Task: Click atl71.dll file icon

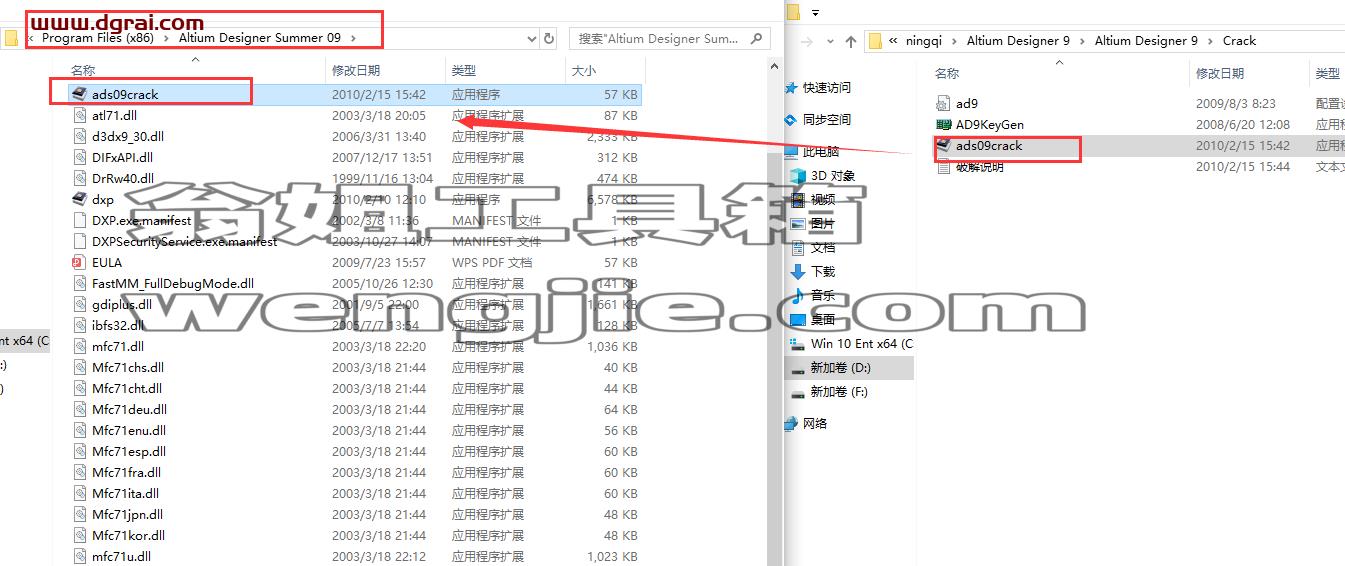Action: tap(80, 115)
